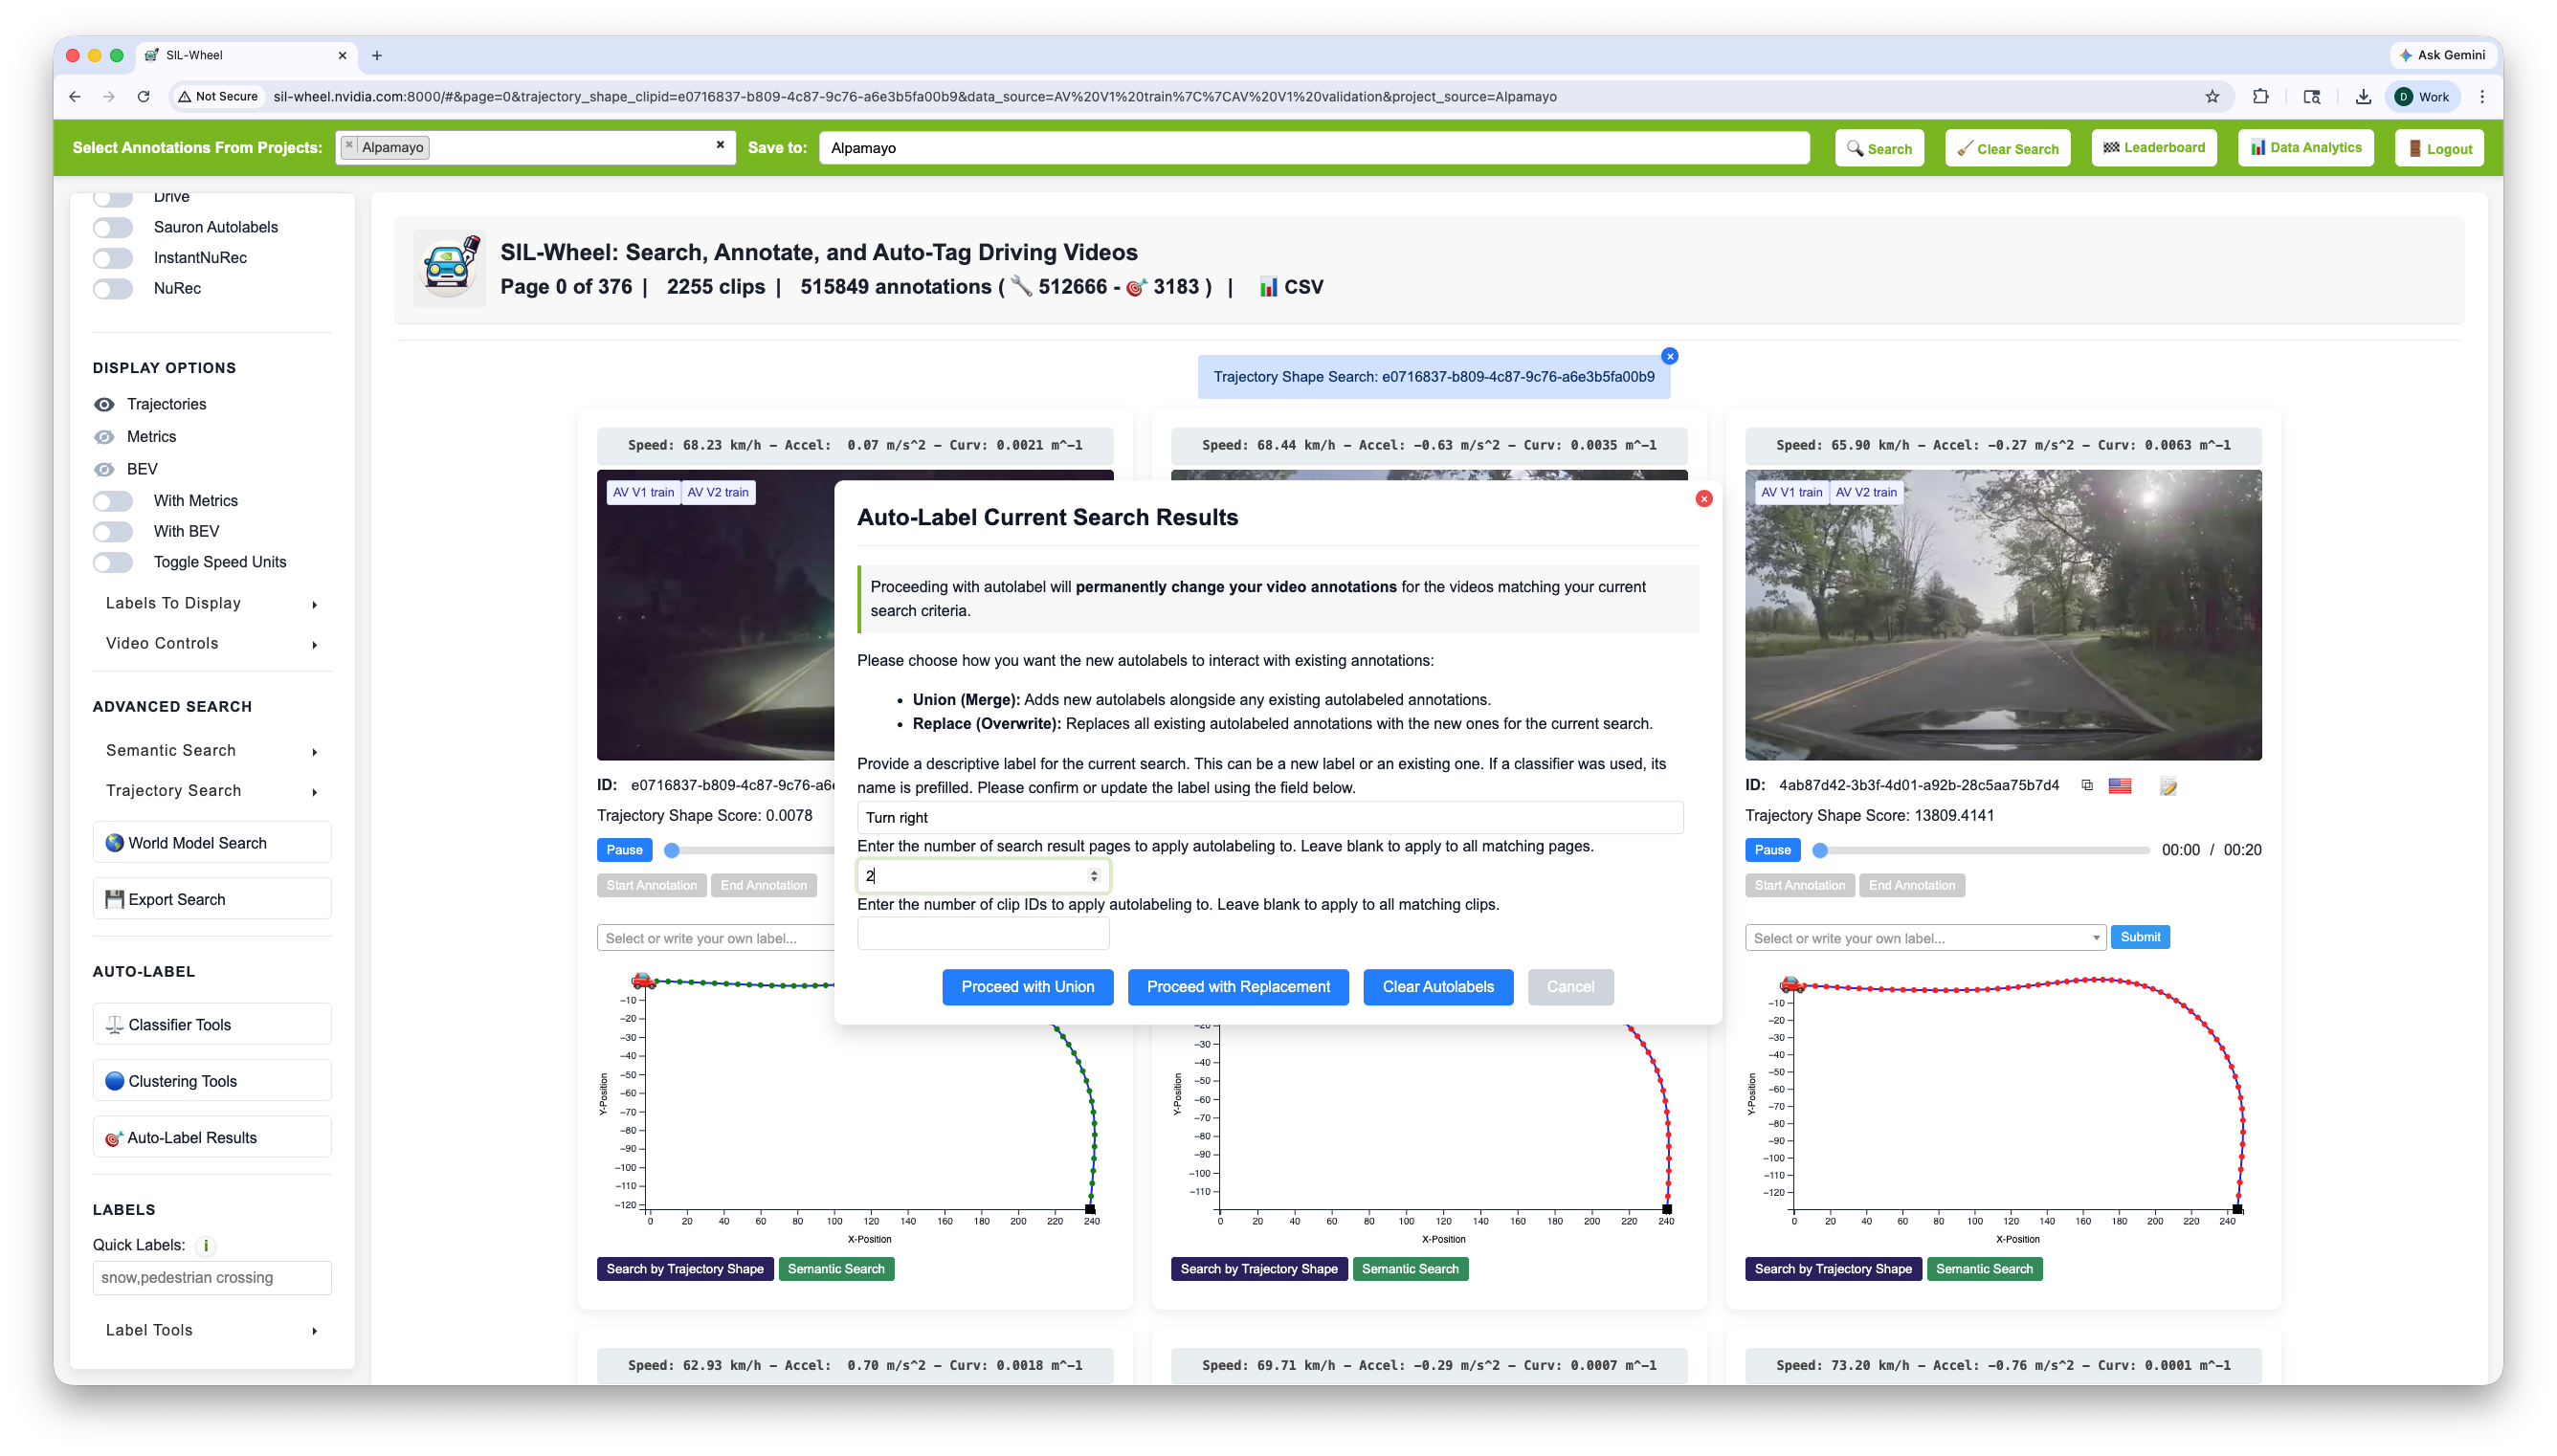
Task: Toggle Trajectories visibility eye
Action: pyautogui.click(x=104, y=405)
